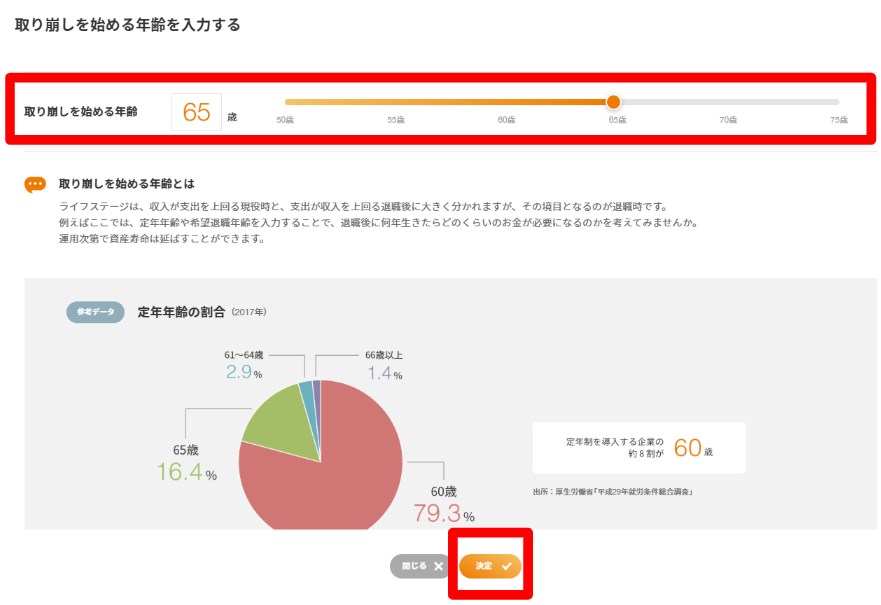Click the orange speech bubble icon
881x605 pixels.
point(35,185)
